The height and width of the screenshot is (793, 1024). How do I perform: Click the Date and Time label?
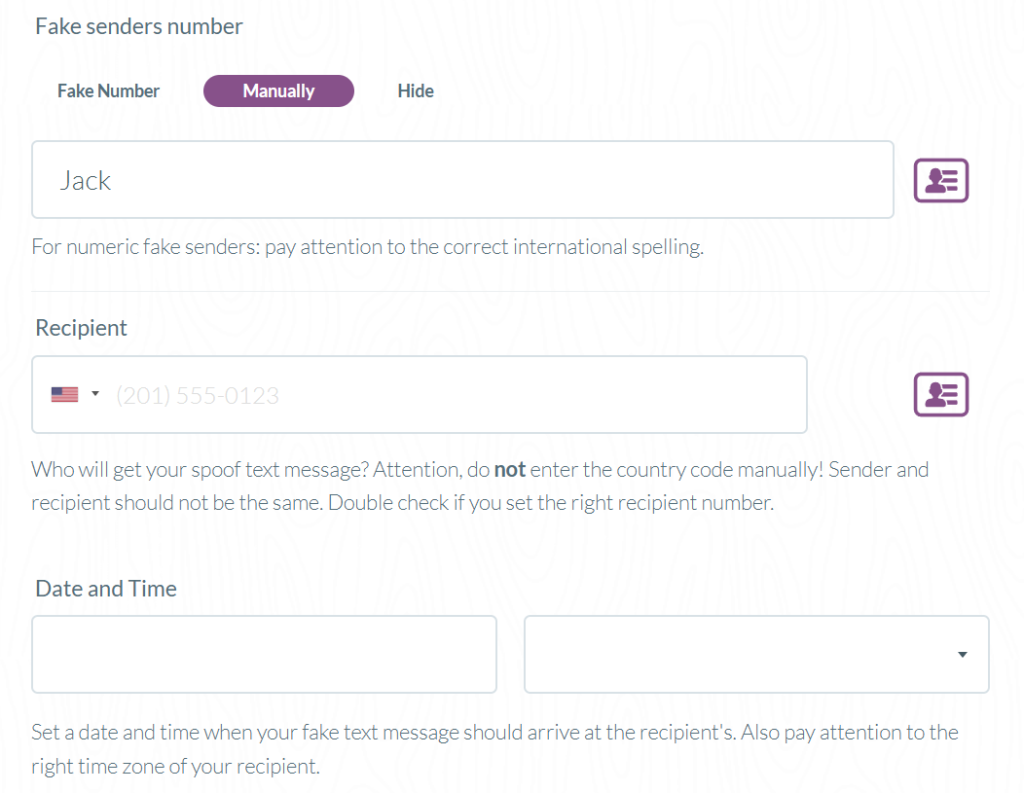106,589
